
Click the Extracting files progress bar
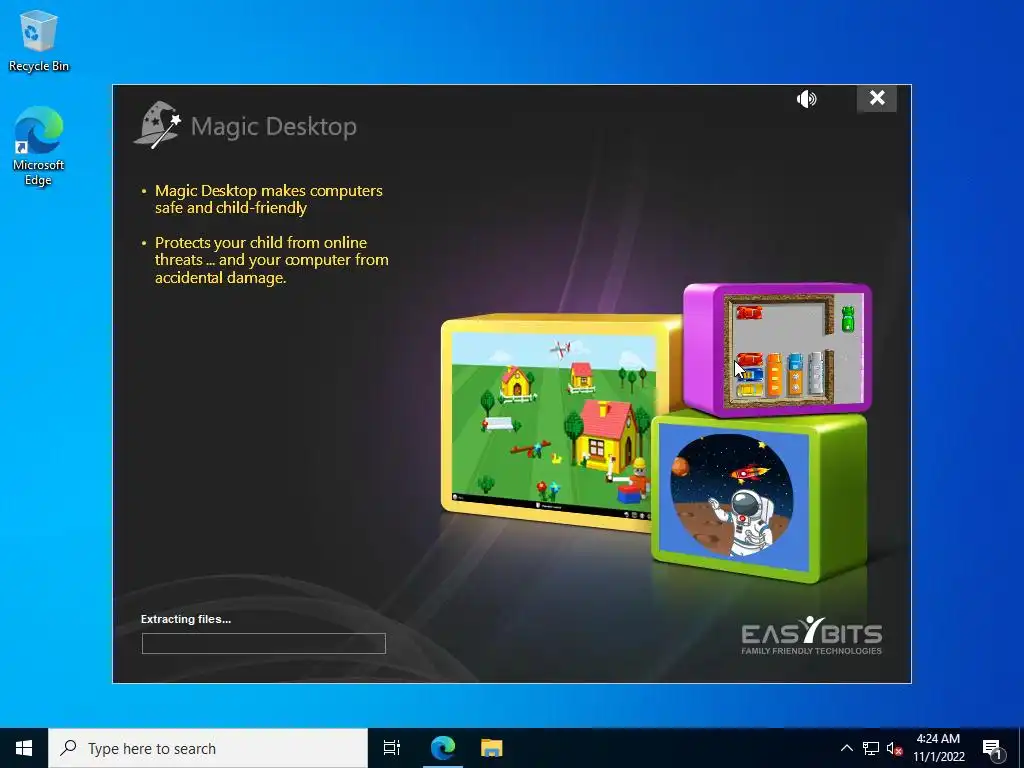tap(264, 643)
